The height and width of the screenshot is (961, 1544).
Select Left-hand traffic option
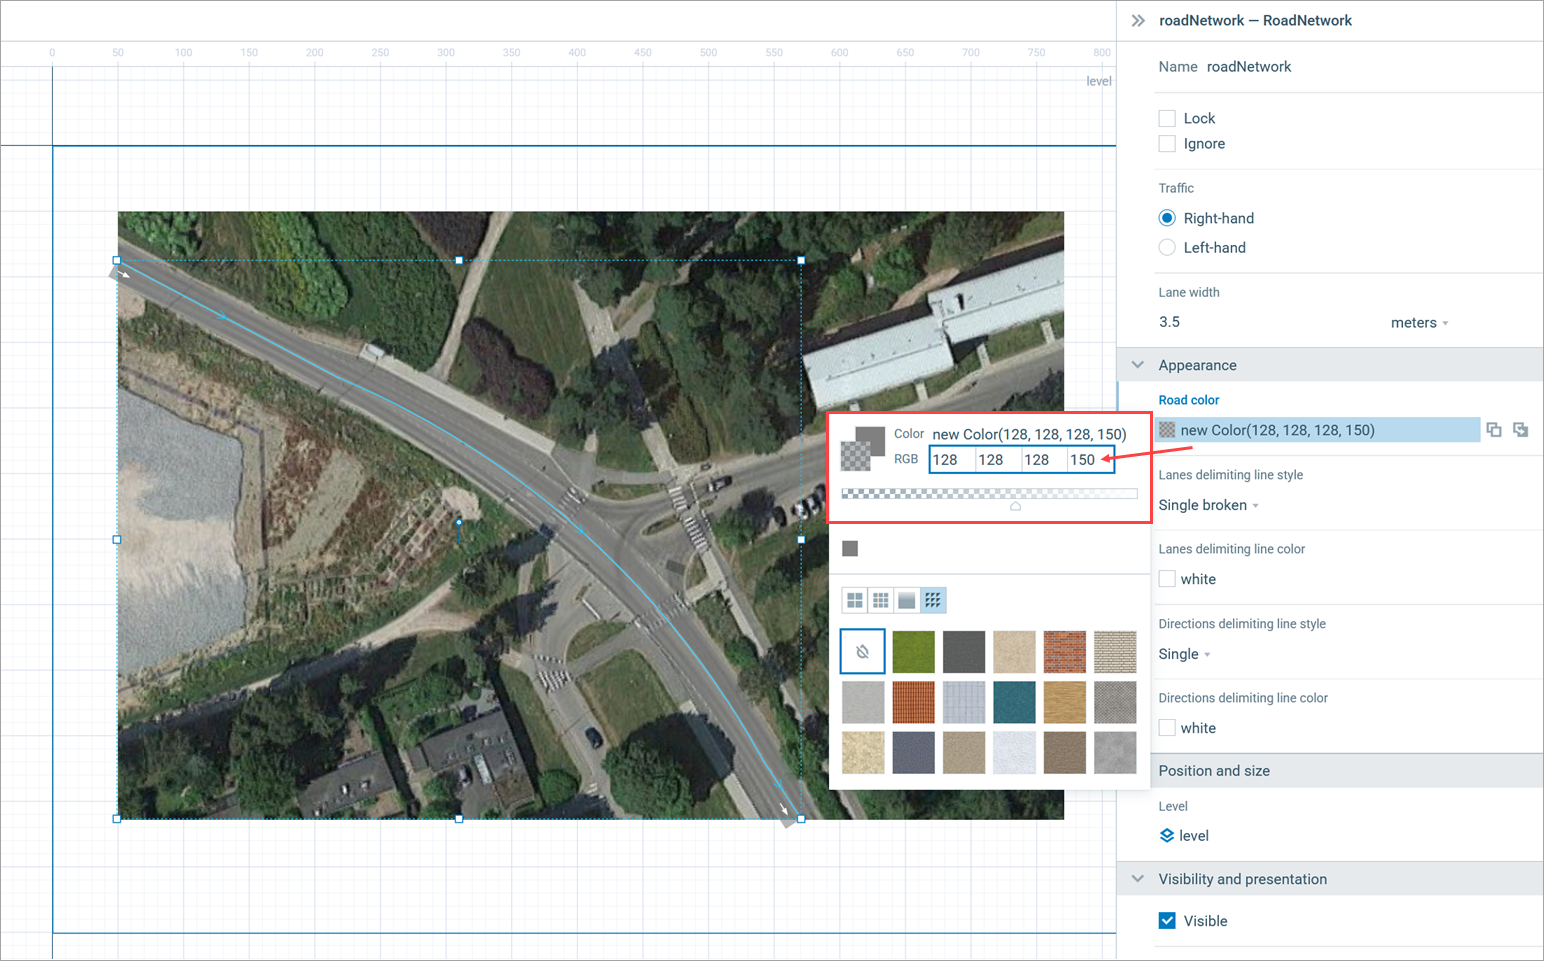[1167, 248]
